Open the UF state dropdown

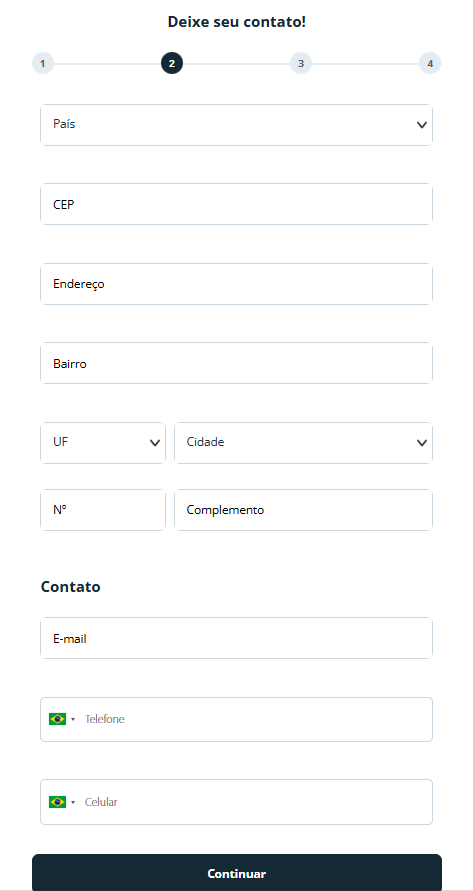click(103, 443)
